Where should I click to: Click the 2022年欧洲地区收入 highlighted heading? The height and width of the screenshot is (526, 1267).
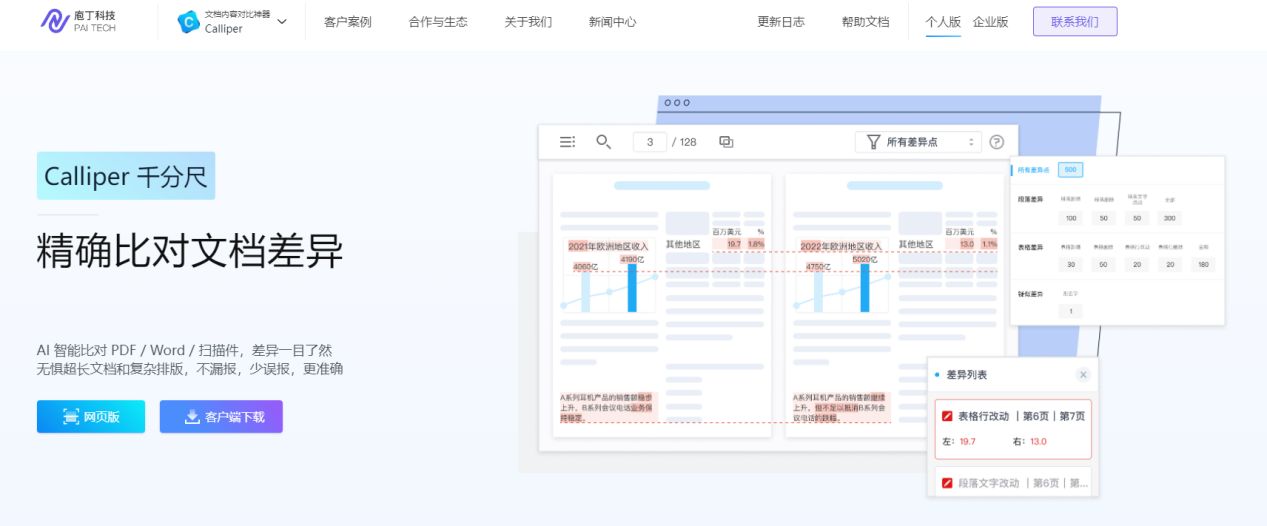point(841,246)
